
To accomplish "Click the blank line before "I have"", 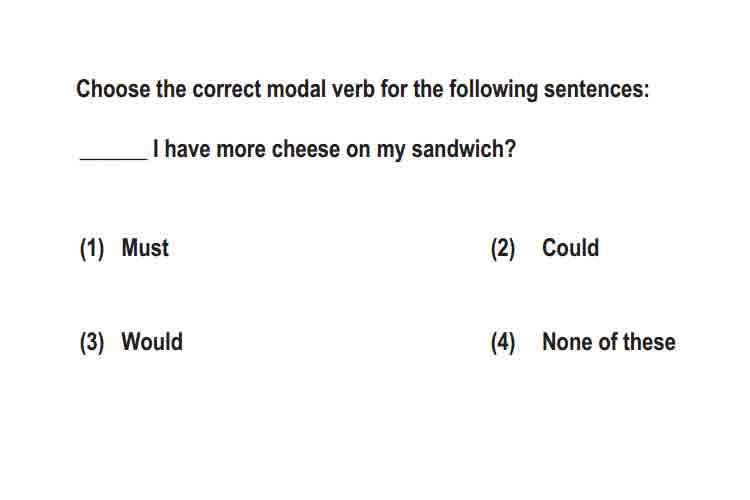I will 114,158.
